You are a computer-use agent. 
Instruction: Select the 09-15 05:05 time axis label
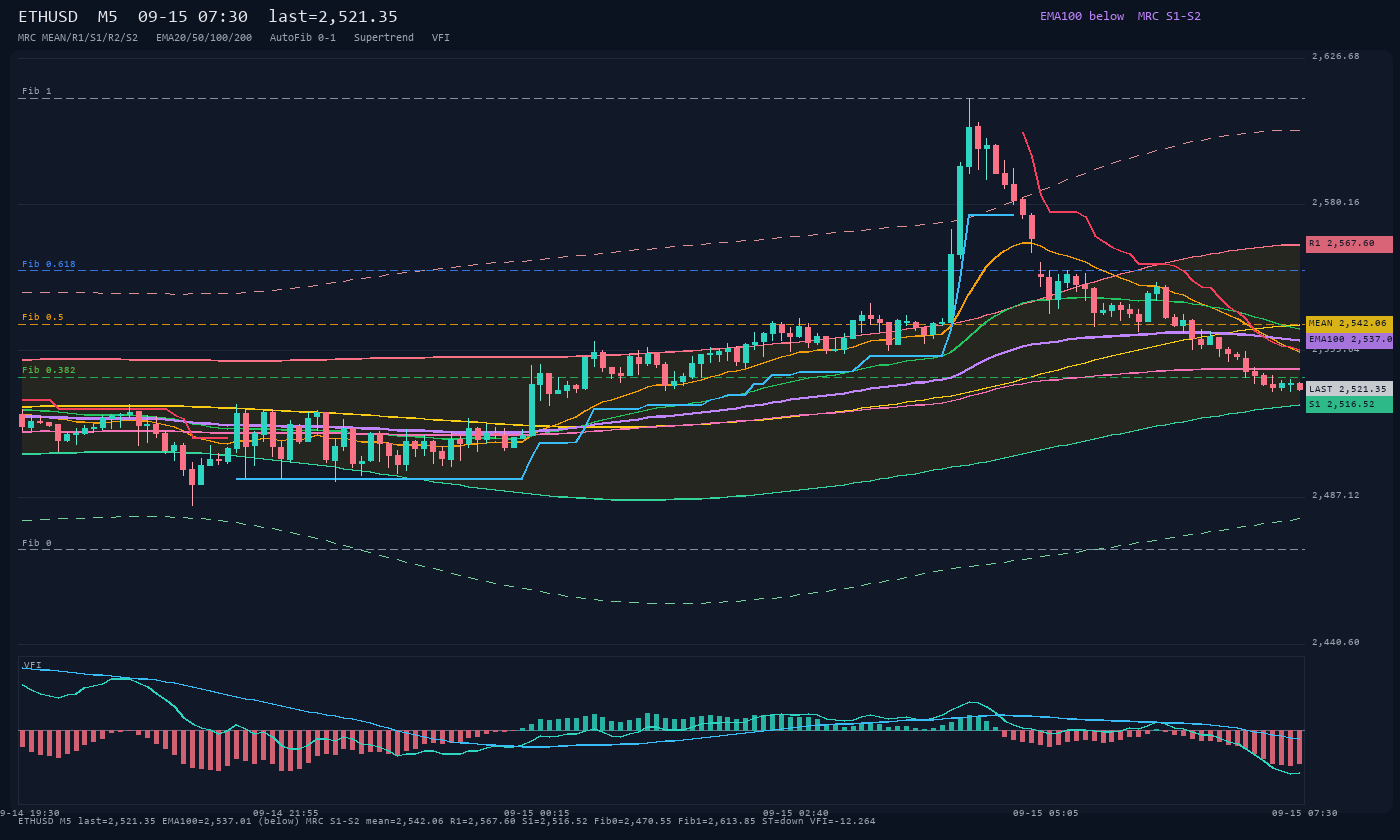point(1045,813)
